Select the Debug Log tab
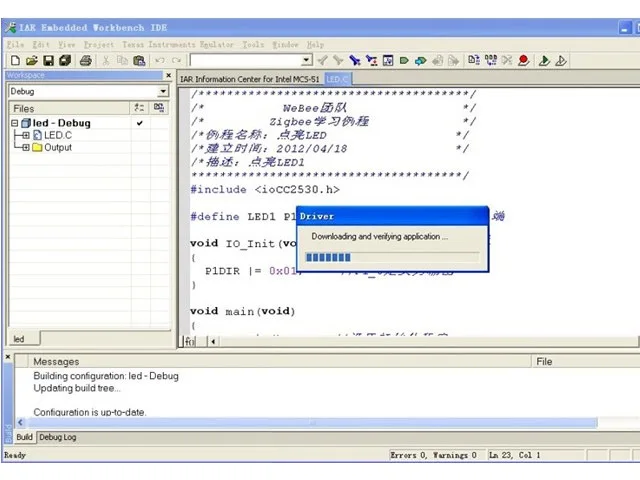 (58, 437)
